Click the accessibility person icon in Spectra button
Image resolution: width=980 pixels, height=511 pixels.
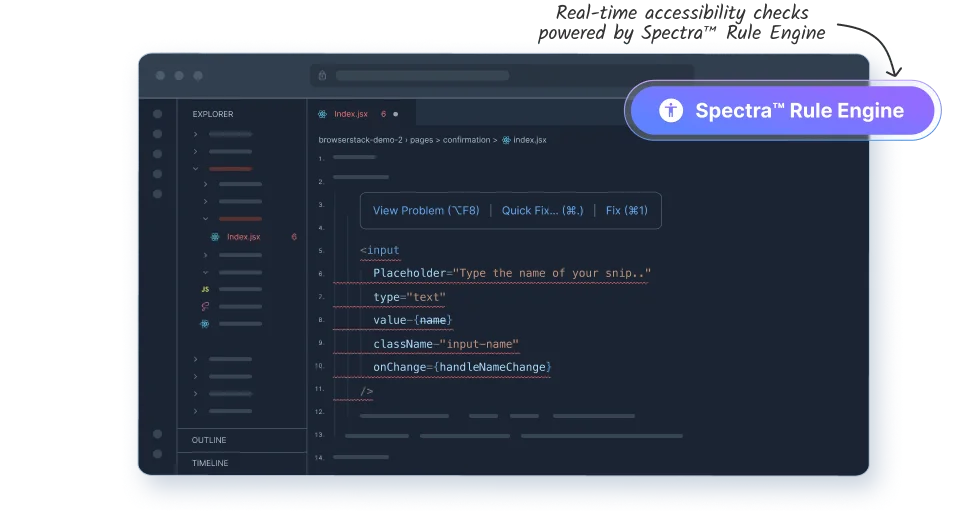click(671, 111)
